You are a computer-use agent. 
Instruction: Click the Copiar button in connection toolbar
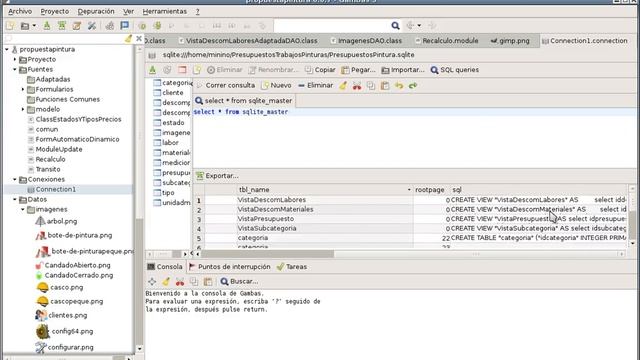coord(320,70)
